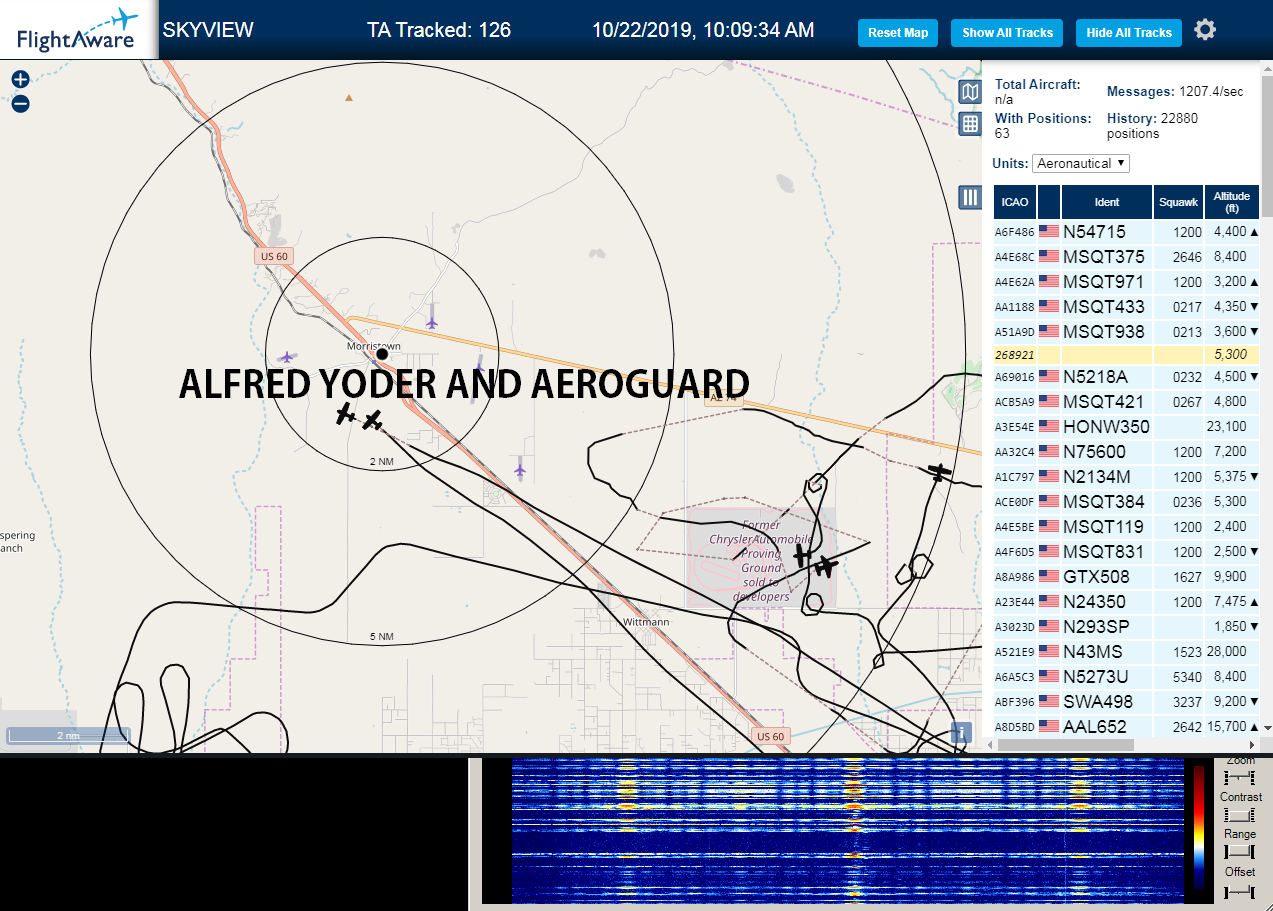
Task: Adjust the waterfall Contrast slider
Action: point(1240,815)
